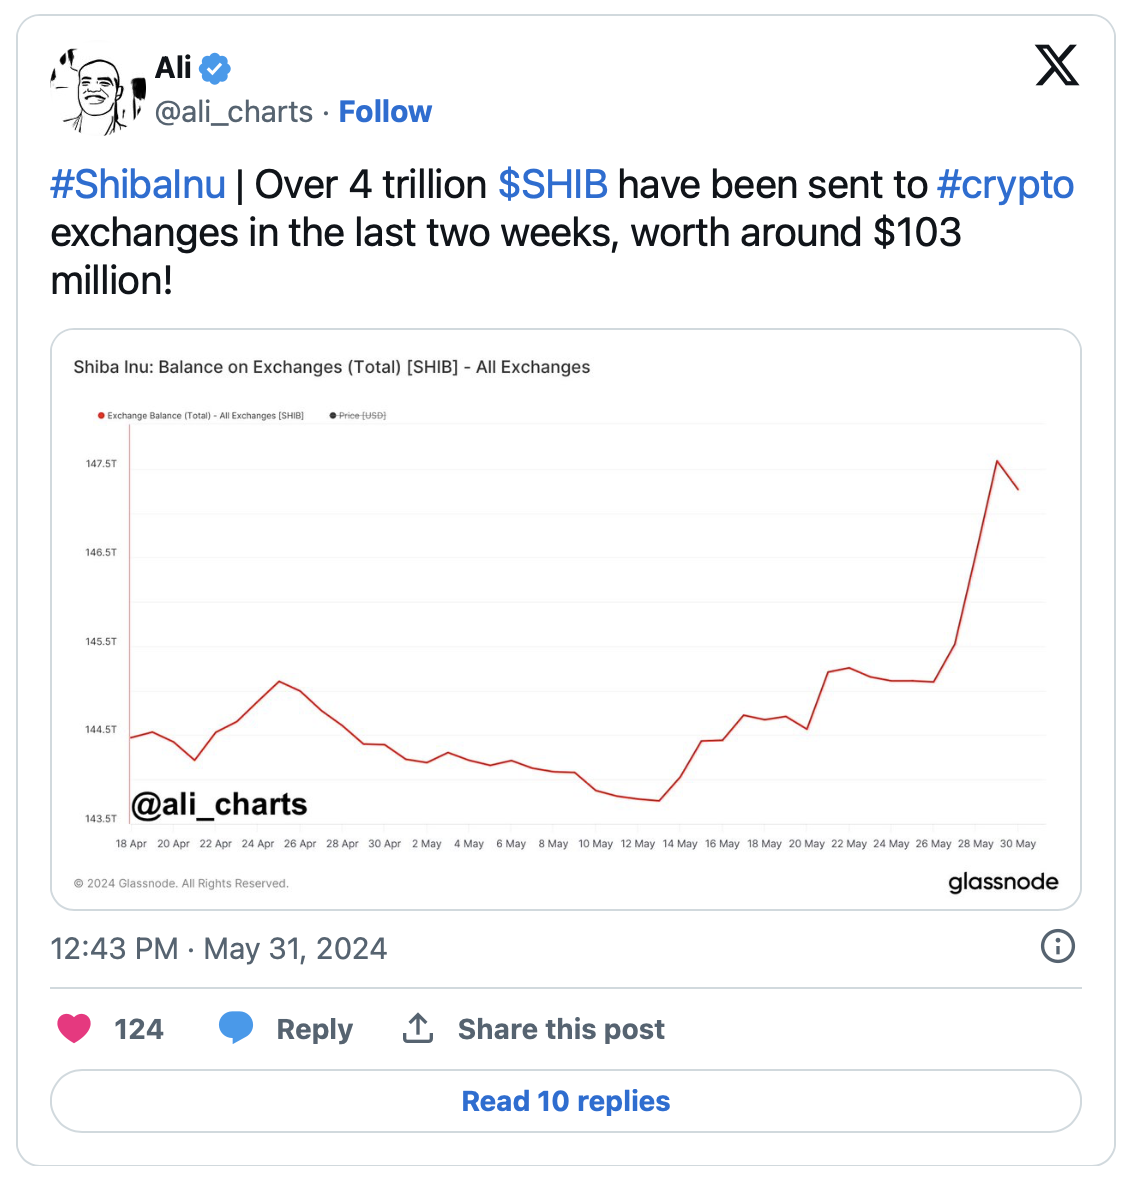Image resolution: width=1134 pixels, height=1186 pixels.
Task: Click the 124 likes count
Action: click(139, 1029)
